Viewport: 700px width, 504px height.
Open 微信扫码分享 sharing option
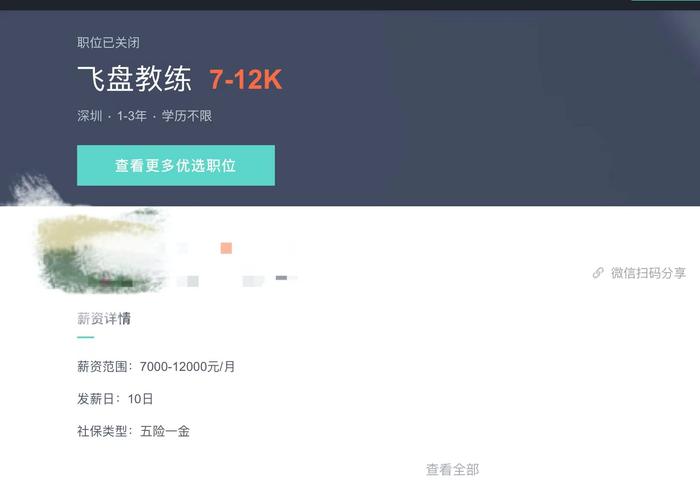pyautogui.click(x=648, y=273)
